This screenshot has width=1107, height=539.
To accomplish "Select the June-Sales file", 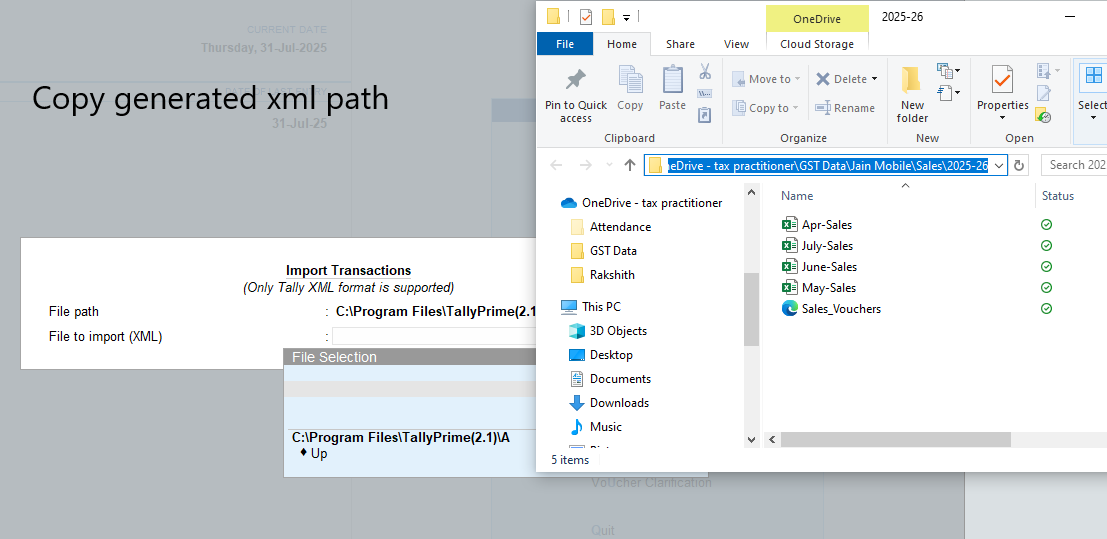I will click(x=819, y=267).
